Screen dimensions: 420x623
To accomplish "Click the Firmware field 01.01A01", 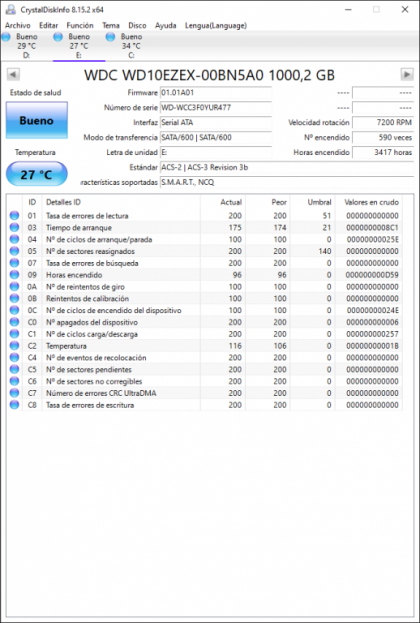I will pyautogui.click(x=216, y=93).
